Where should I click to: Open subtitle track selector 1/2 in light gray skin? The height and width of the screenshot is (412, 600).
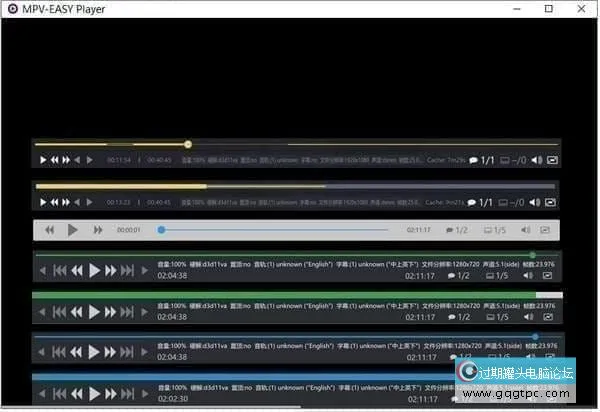click(x=457, y=230)
